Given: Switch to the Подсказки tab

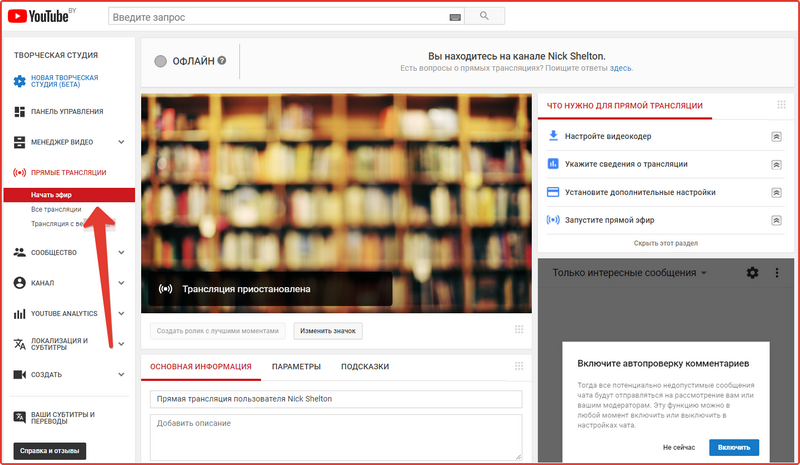Looking at the screenshot, I should coord(365,366).
